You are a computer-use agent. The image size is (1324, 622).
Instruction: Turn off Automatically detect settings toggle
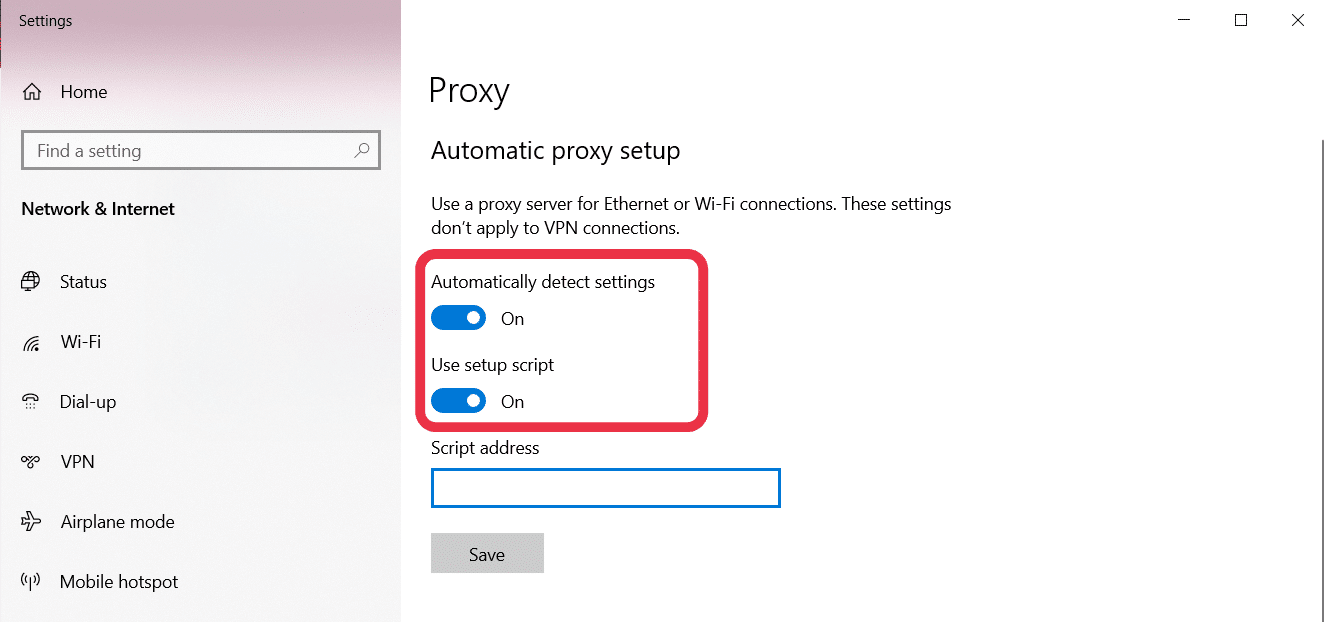click(x=458, y=319)
